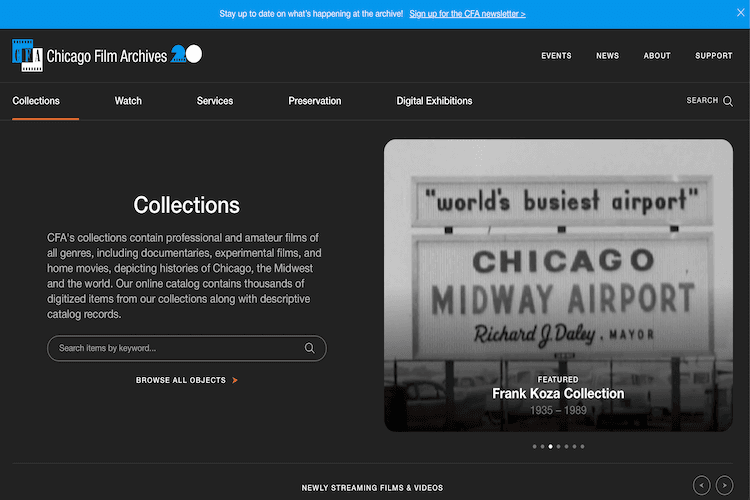Open the Events page

pos(556,56)
